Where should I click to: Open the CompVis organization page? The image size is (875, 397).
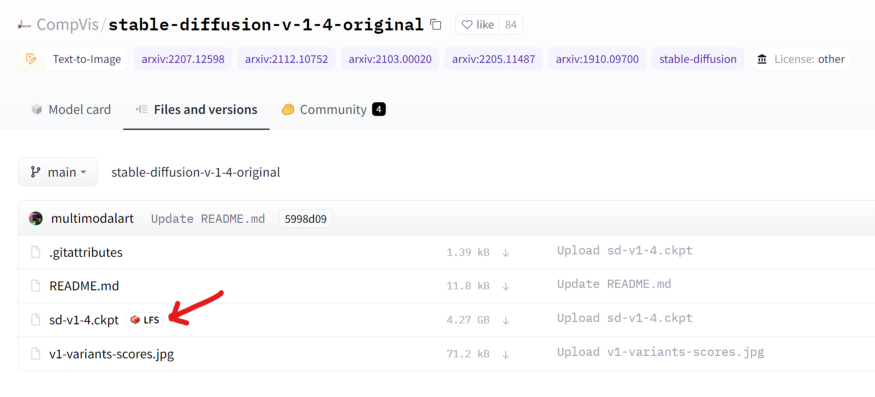(x=69, y=25)
